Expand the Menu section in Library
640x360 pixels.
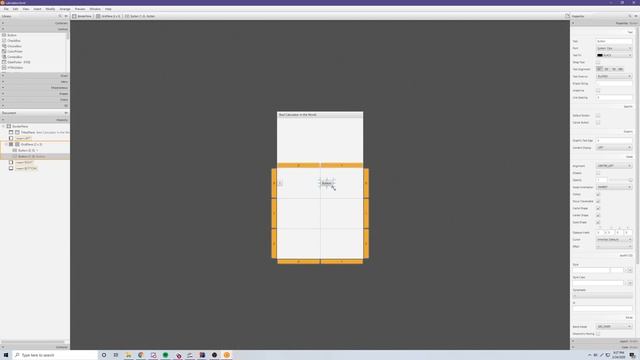click(x=35, y=82)
